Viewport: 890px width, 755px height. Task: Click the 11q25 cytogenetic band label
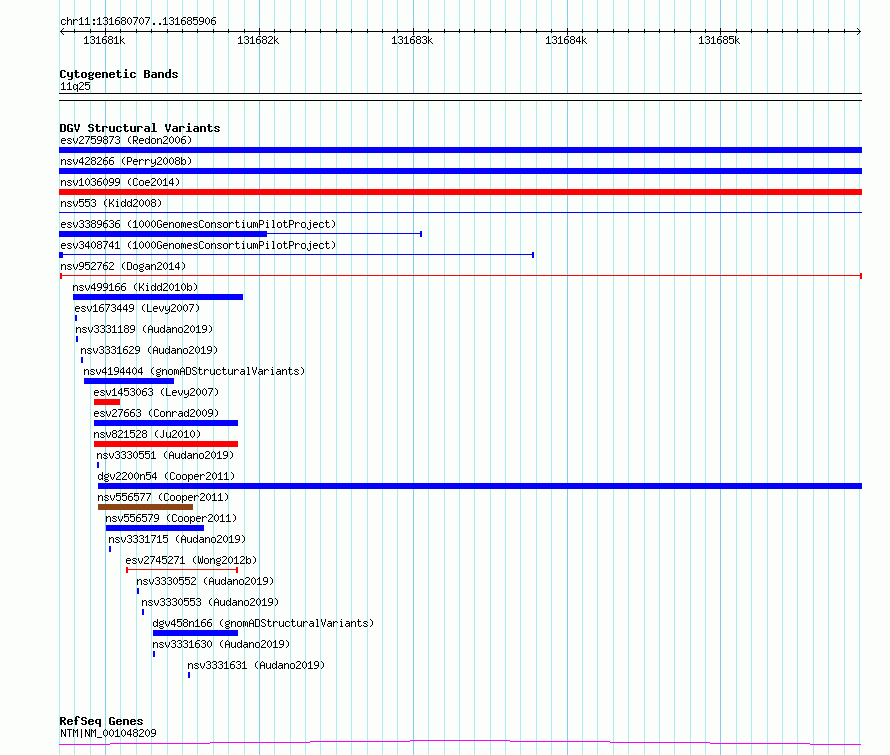pos(75,86)
